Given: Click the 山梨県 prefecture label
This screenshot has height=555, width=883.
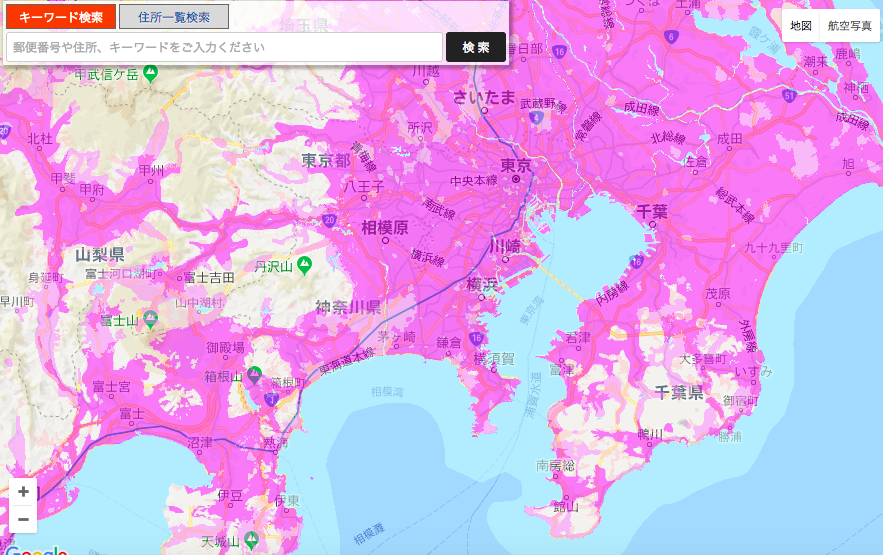Looking at the screenshot, I should click(100, 254).
